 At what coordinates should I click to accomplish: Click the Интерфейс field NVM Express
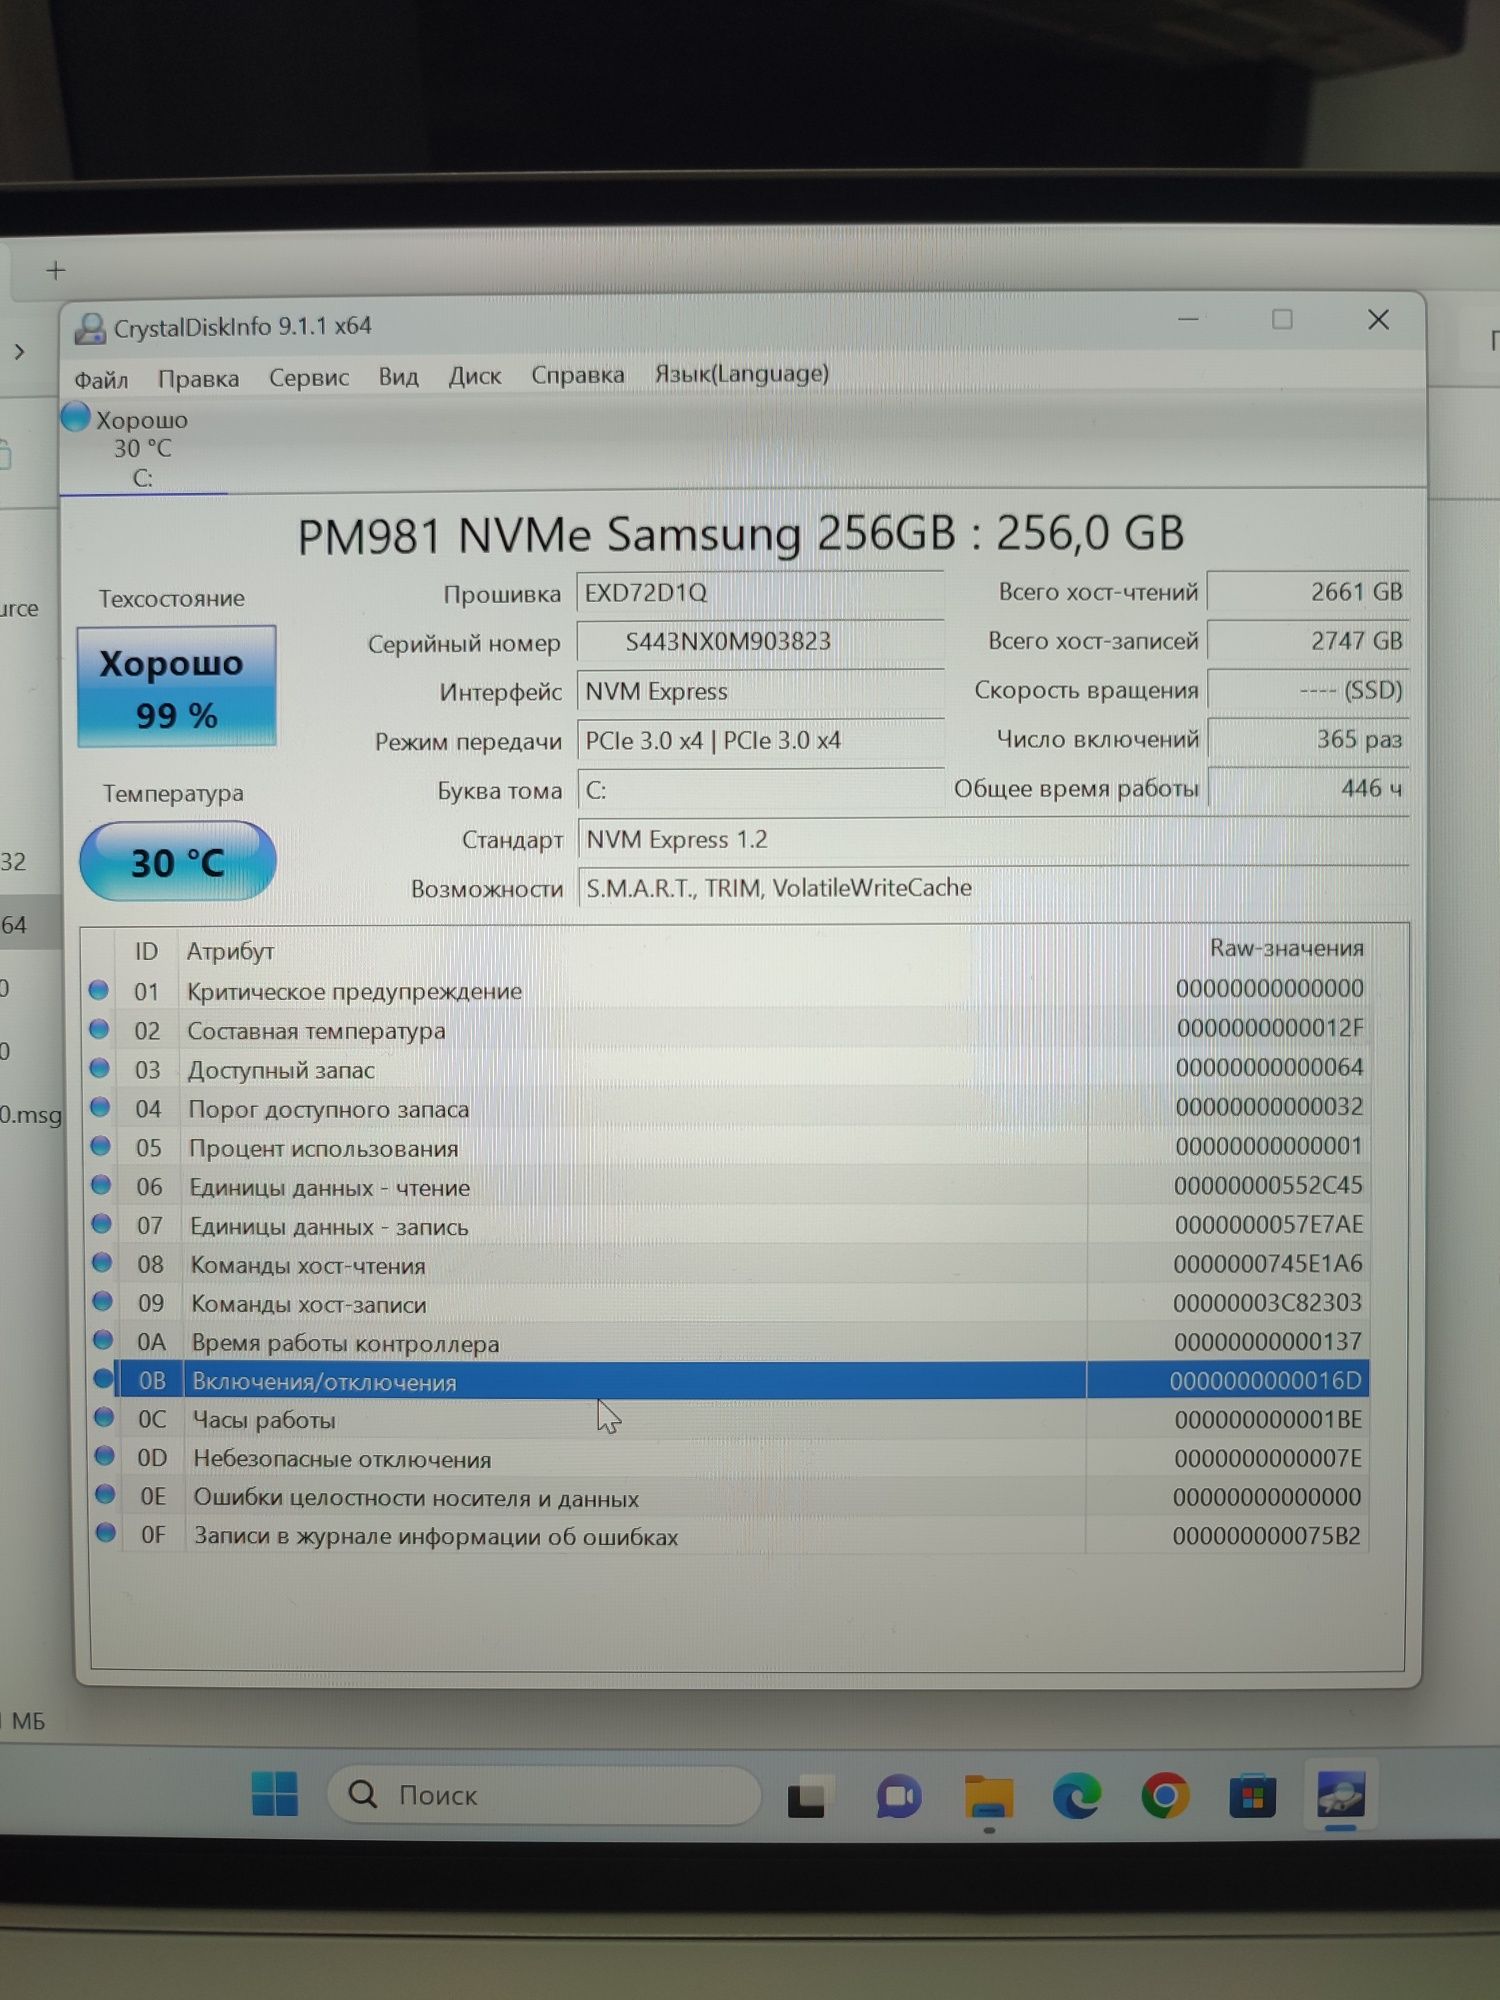pyautogui.click(x=760, y=692)
